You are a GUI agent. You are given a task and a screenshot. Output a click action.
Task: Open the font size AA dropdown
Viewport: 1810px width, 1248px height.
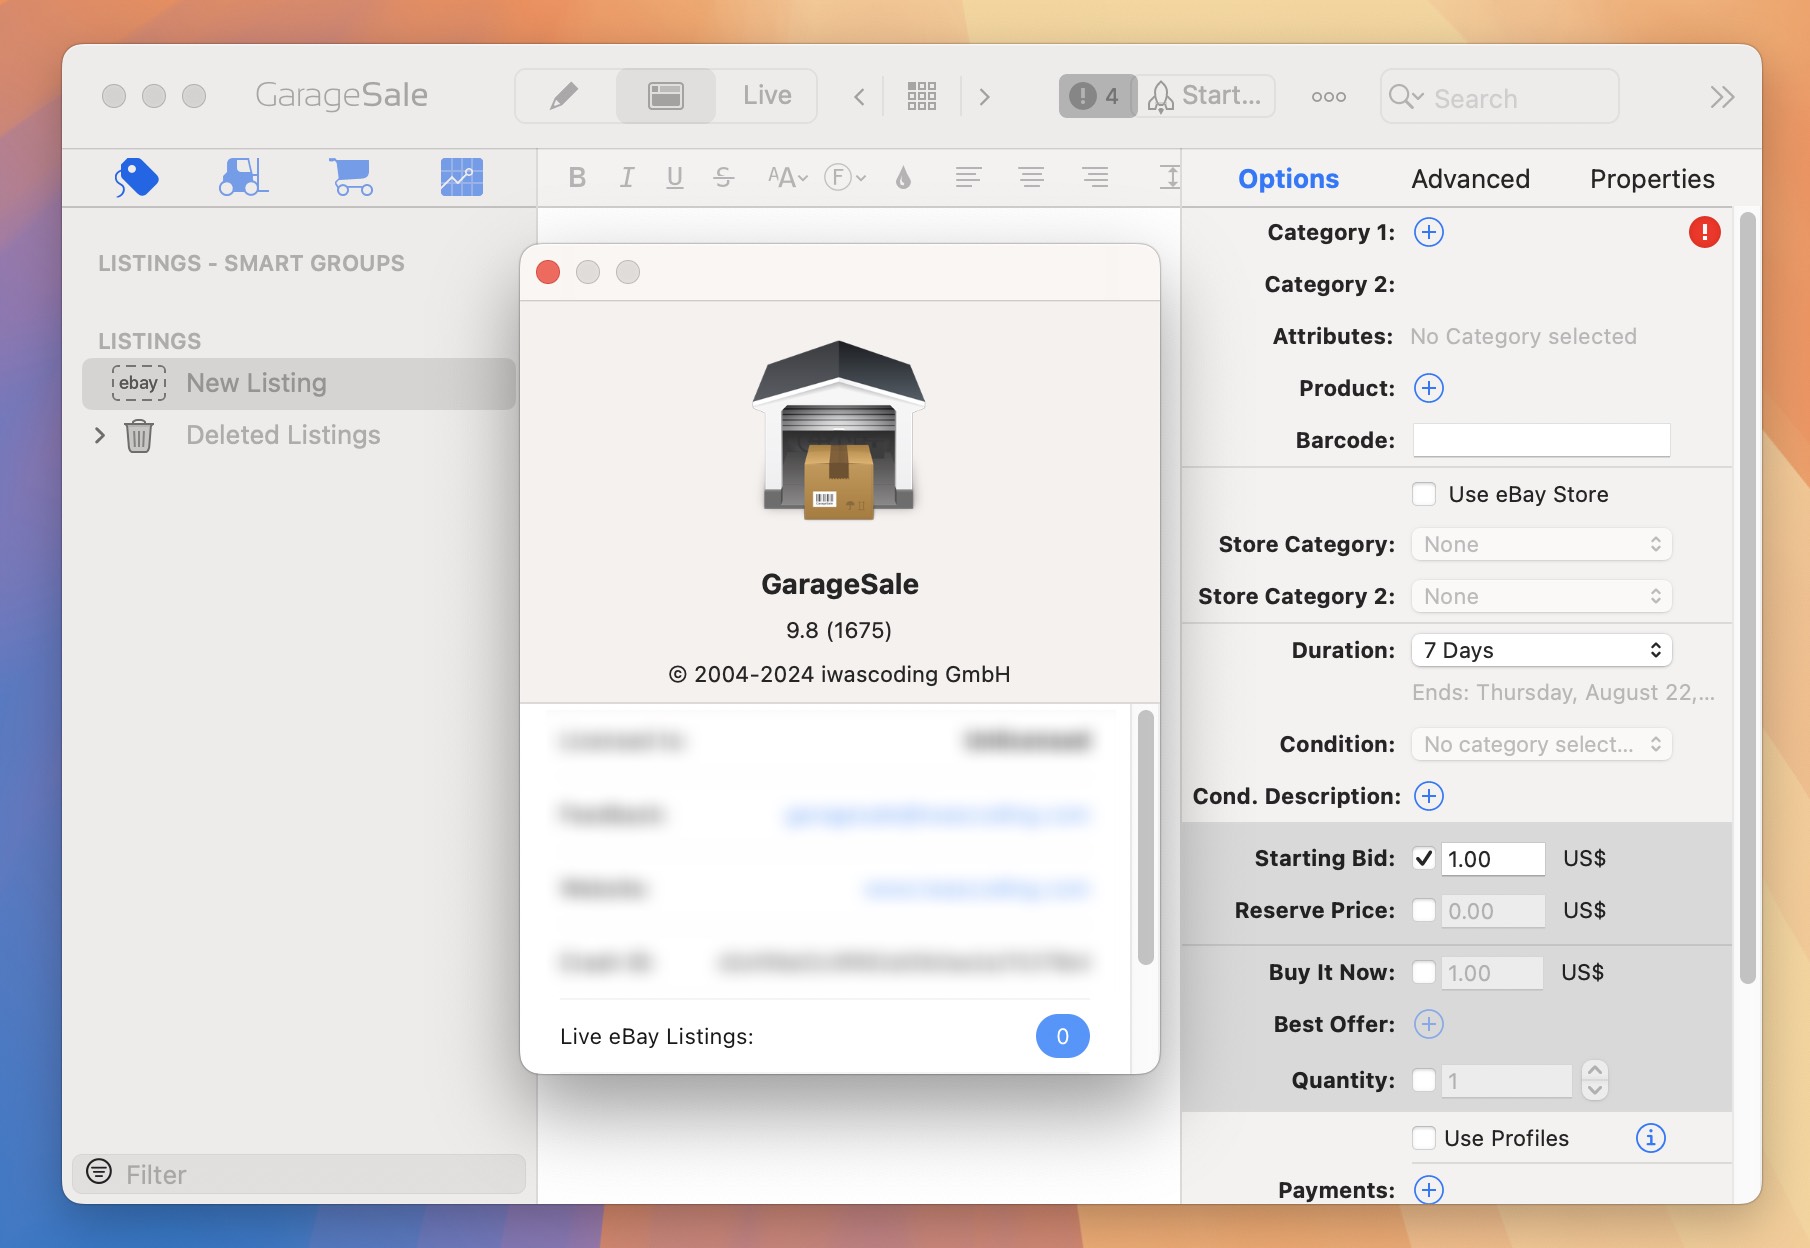pyautogui.click(x=787, y=178)
